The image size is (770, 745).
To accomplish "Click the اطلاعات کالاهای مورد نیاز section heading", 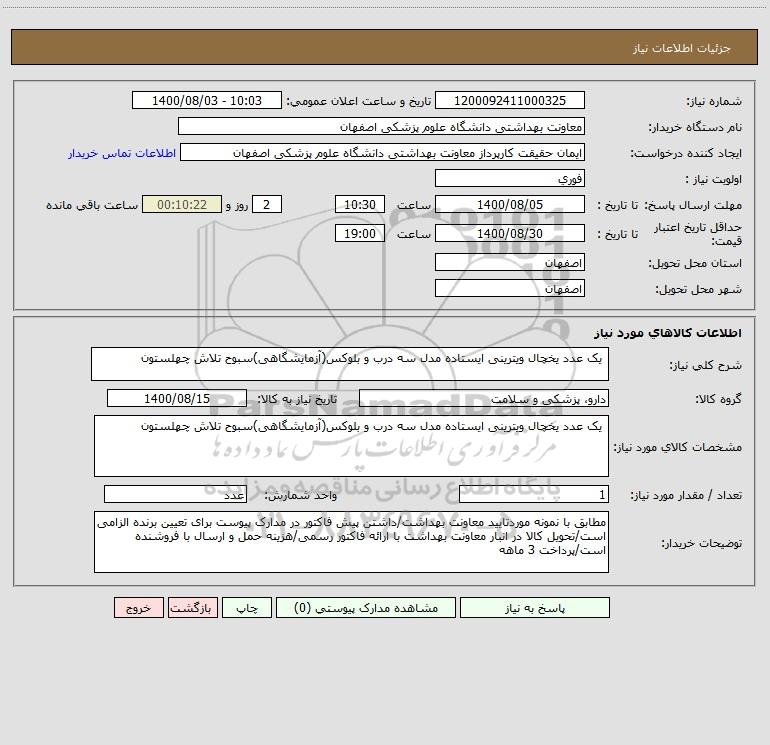I will pyautogui.click(x=667, y=333).
